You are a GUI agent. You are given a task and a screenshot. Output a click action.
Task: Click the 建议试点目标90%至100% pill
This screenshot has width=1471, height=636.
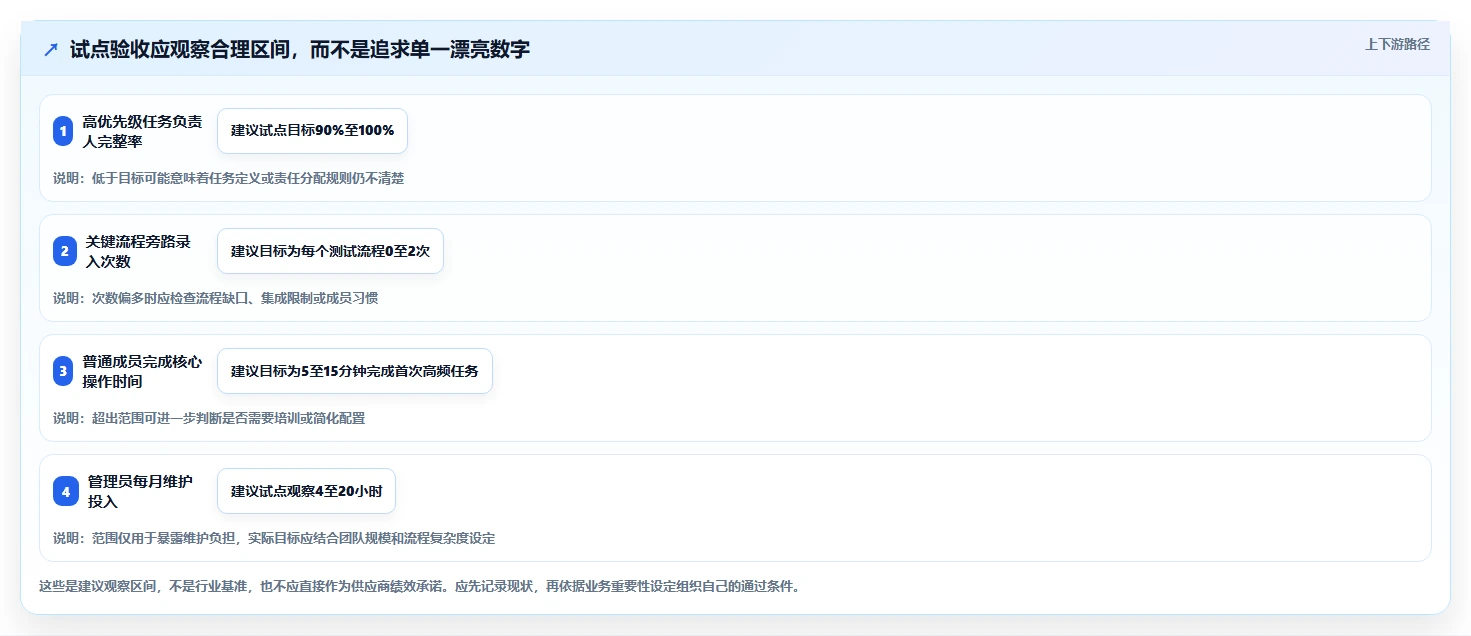pos(312,131)
